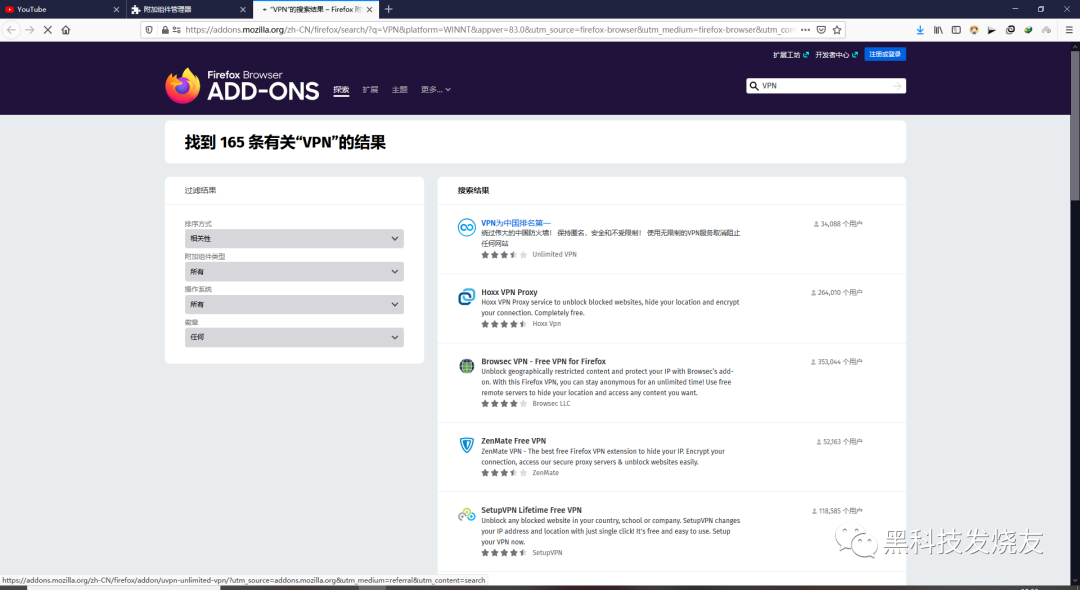
Task: Open Browsec VPN - Free VPN for Firefox
Action: tap(543, 361)
